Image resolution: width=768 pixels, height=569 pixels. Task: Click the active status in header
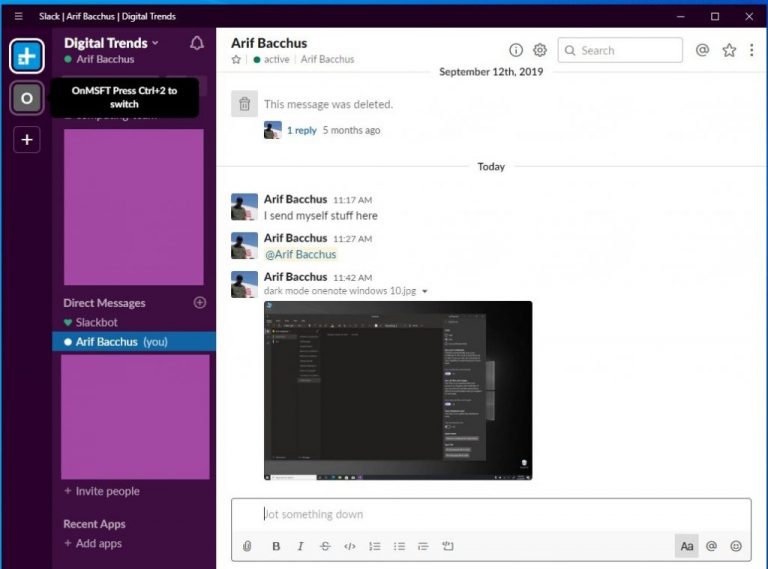(x=271, y=60)
